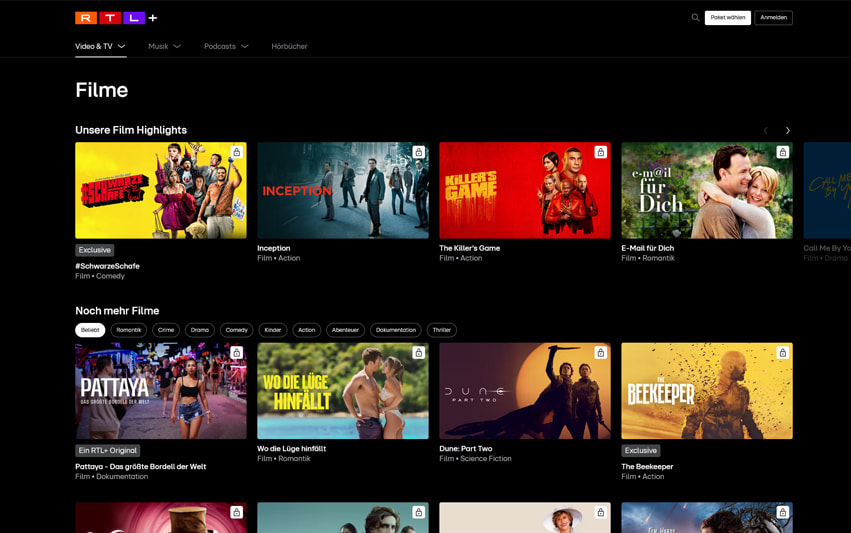Open the E-Mail für Dich thumbnail
Screen dimensions: 851x533
707,191
